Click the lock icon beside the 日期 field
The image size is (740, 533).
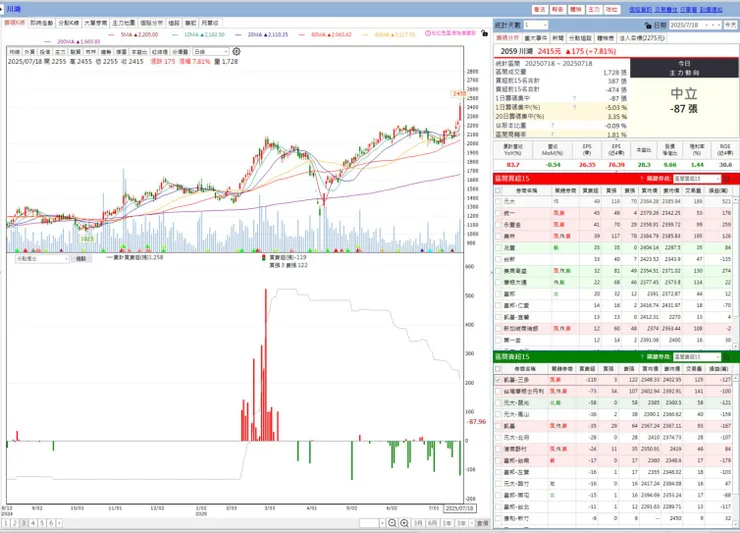click(x=648, y=25)
